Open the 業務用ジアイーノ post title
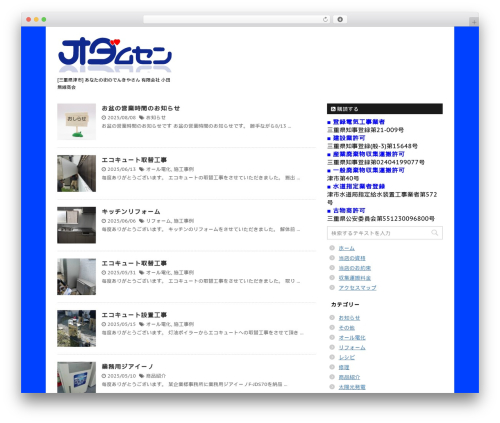 (x=127, y=367)
